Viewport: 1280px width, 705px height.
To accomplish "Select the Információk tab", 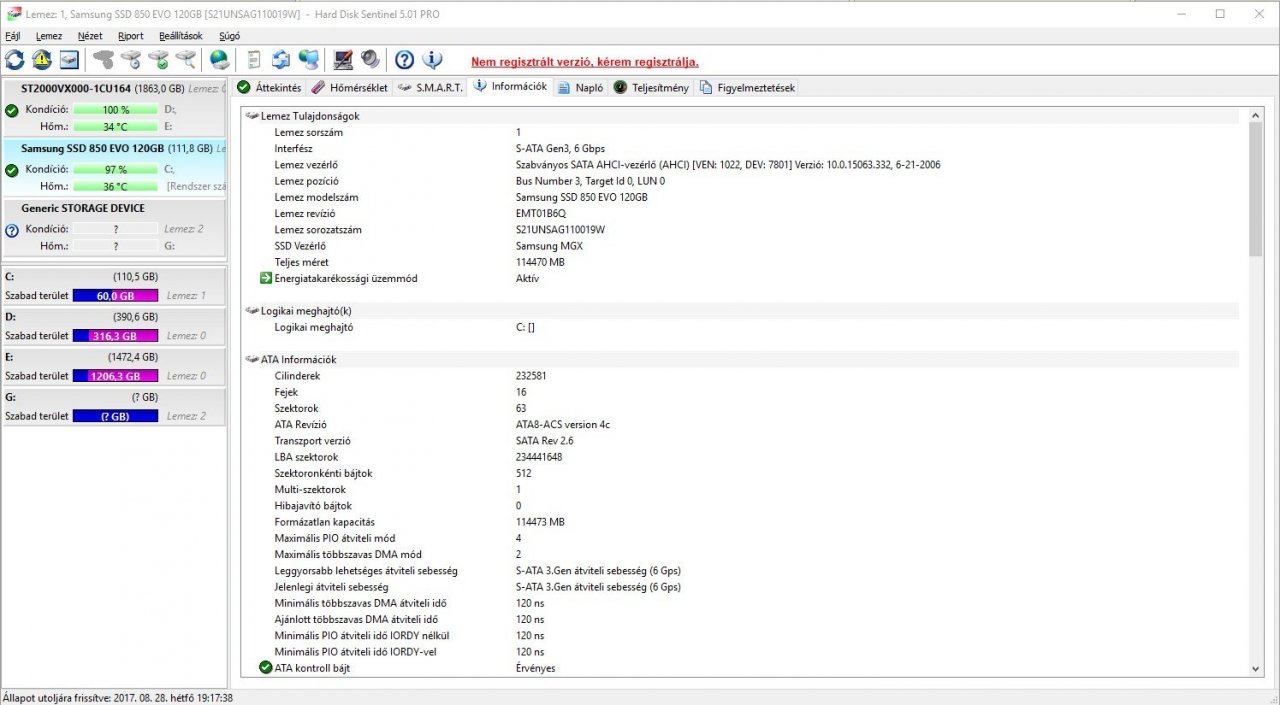I will (x=510, y=87).
